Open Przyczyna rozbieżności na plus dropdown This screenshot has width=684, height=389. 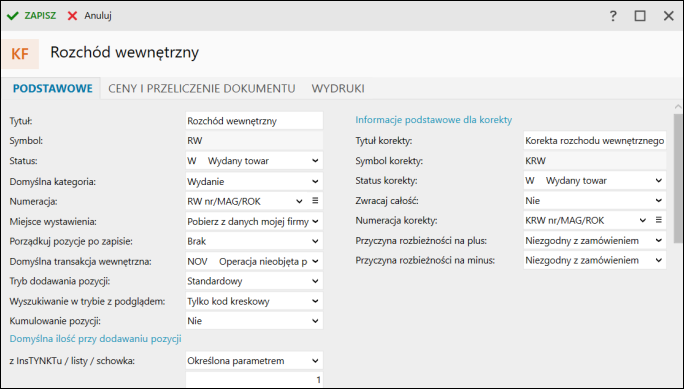coord(595,240)
